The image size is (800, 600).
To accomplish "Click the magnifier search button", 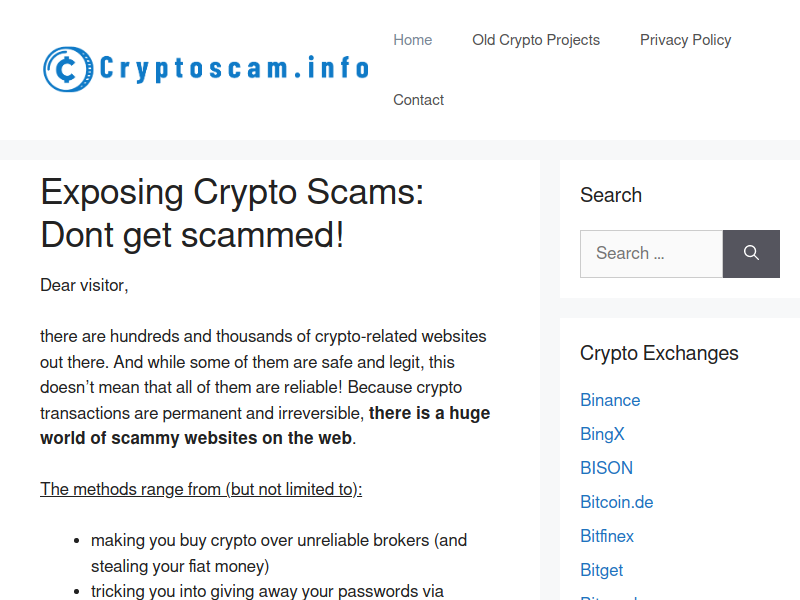I will pyautogui.click(x=751, y=254).
